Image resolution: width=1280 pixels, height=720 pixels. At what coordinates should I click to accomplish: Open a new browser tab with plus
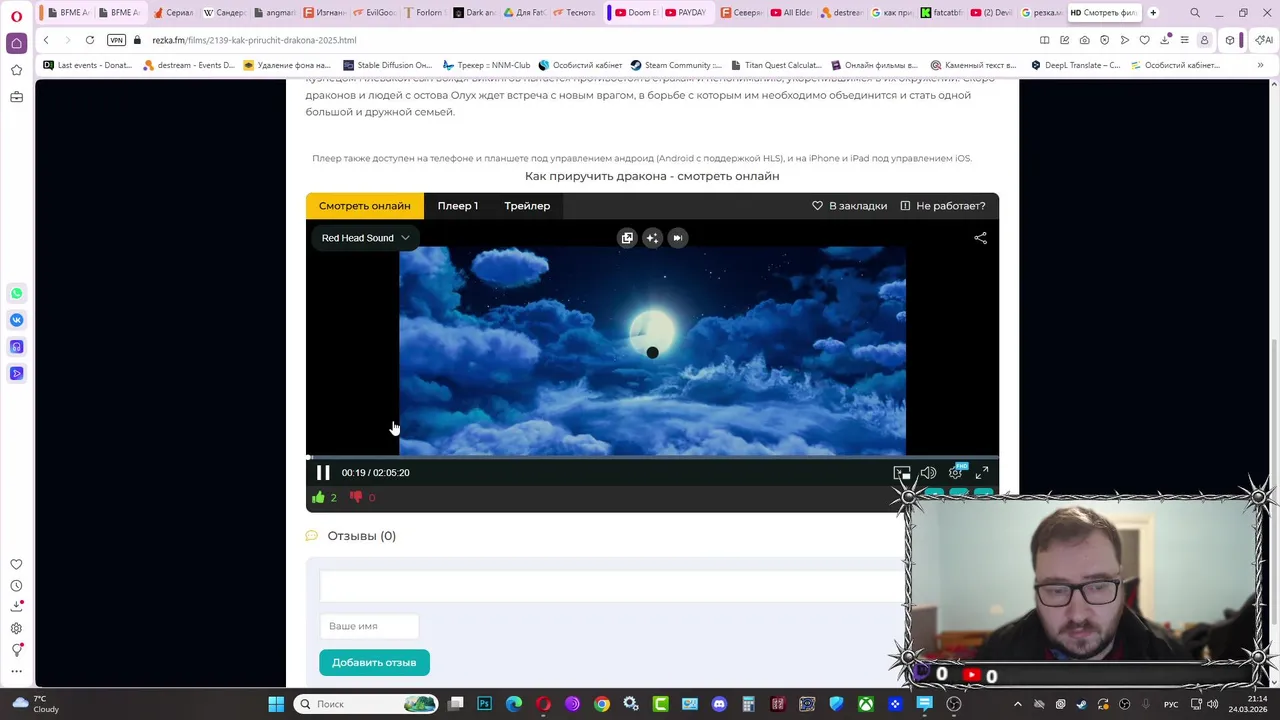(1153, 13)
